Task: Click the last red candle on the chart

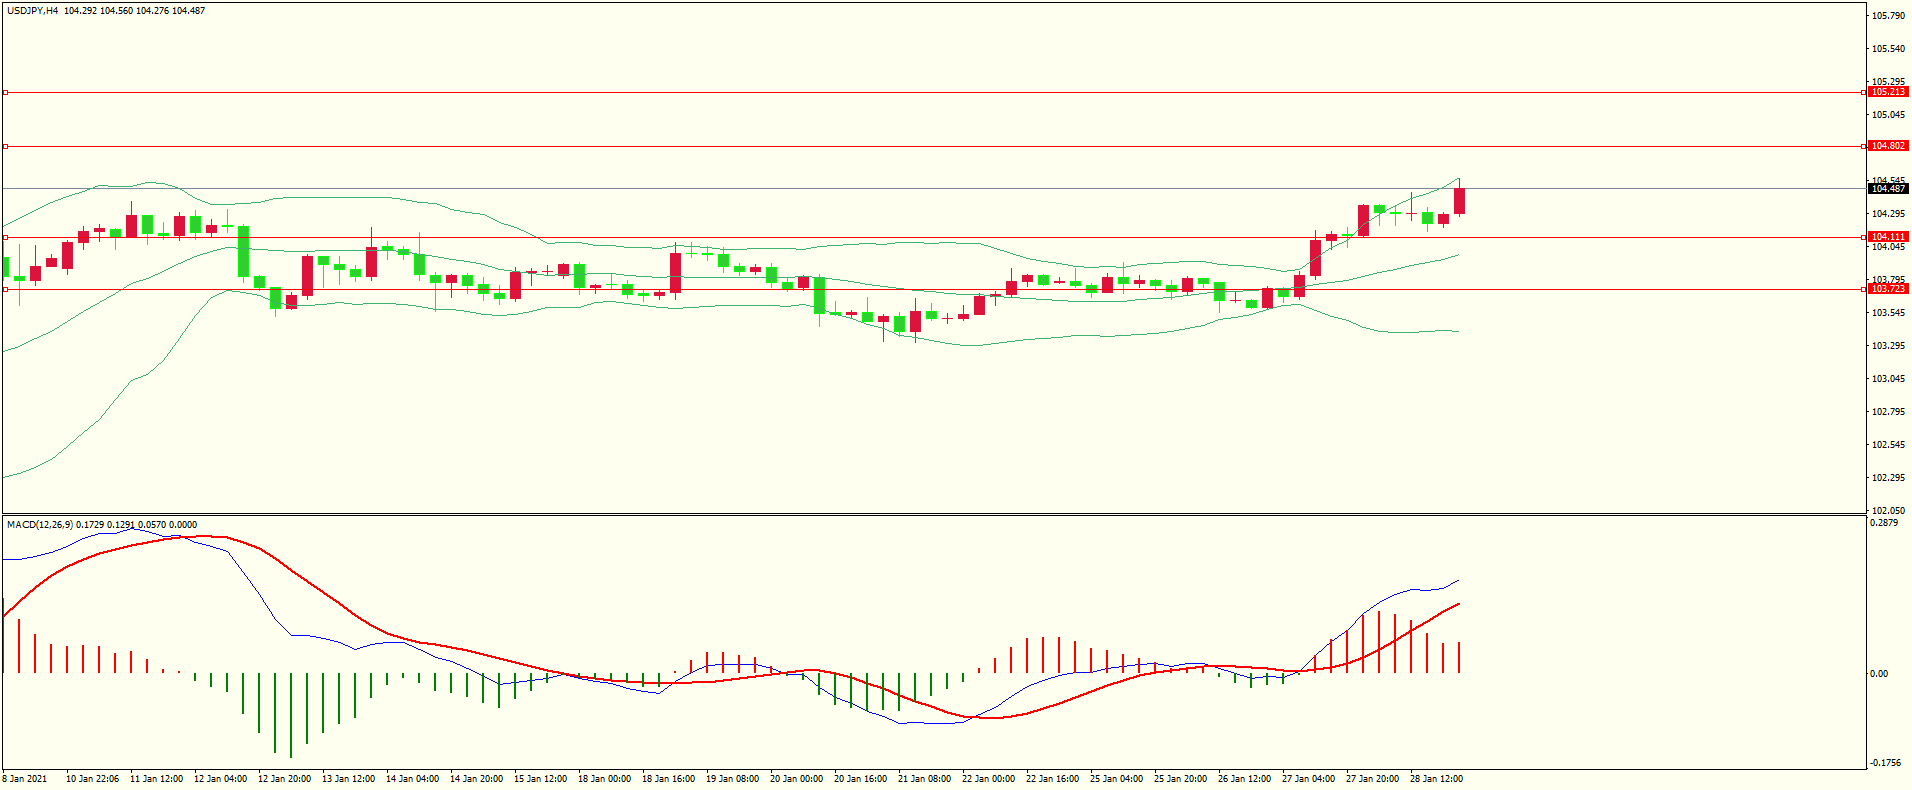Action: pos(1460,201)
